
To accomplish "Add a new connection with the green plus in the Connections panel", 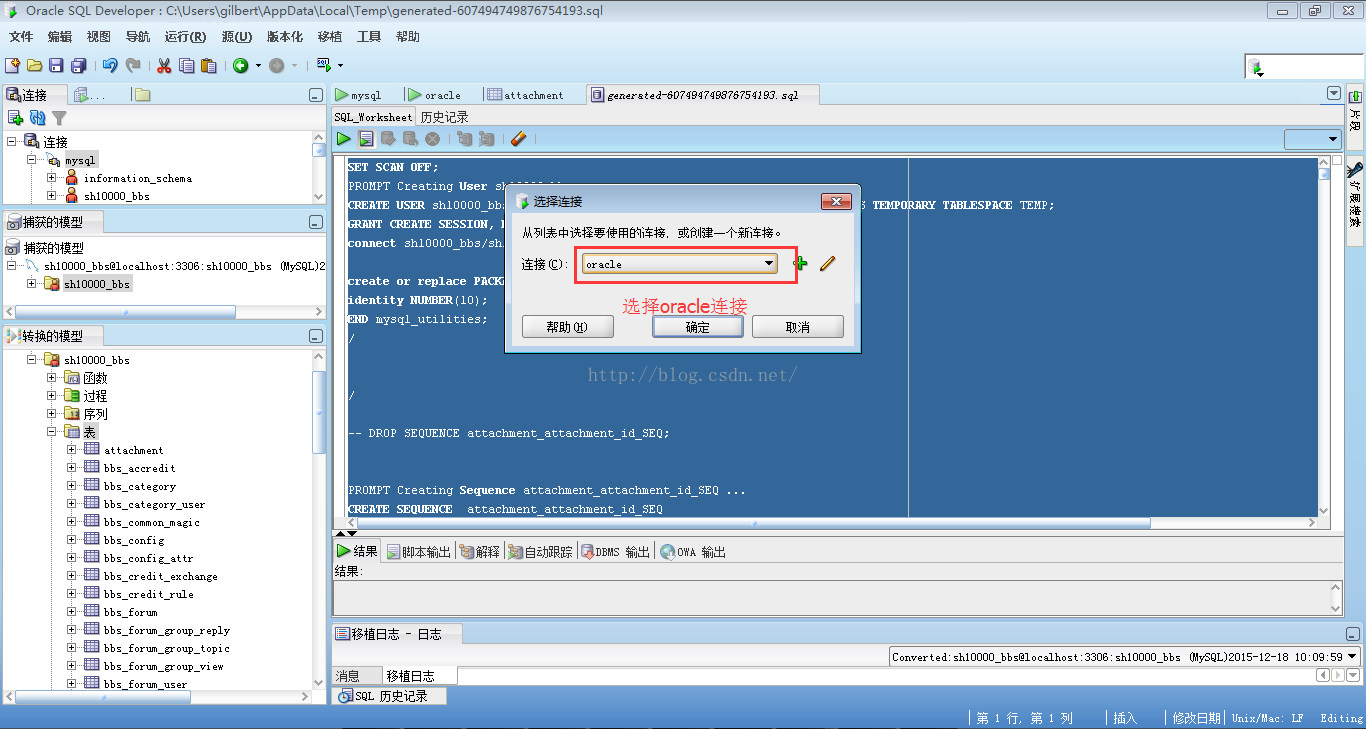I will [x=15, y=118].
